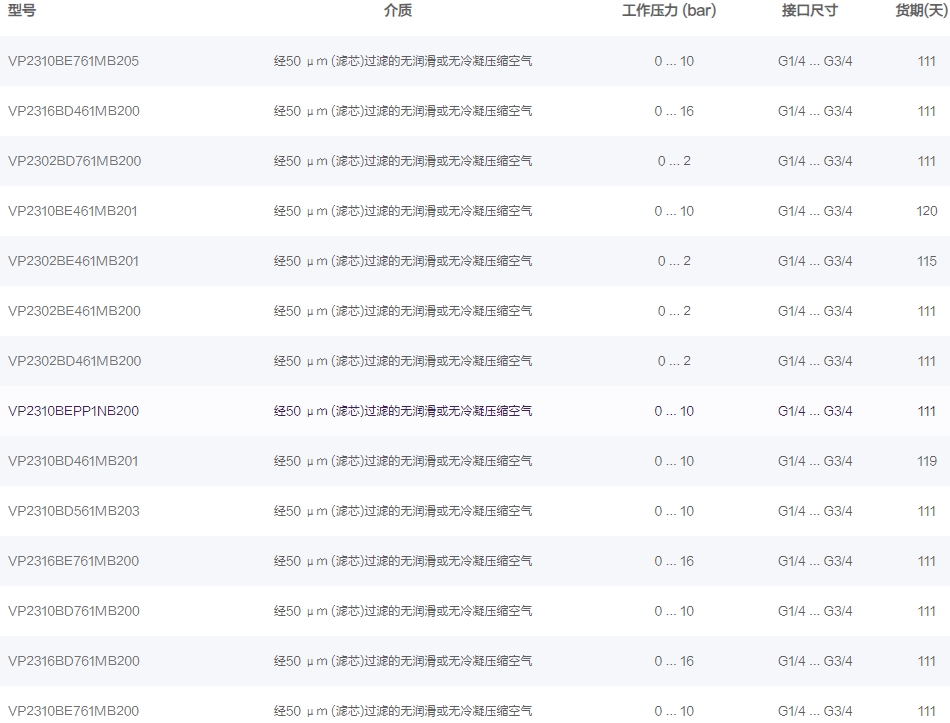The width and height of the screenshot is (950, 723).
Task: Click pressure 0 ... 16 for VP2316BD461MB200
Action: coord(674,111)
